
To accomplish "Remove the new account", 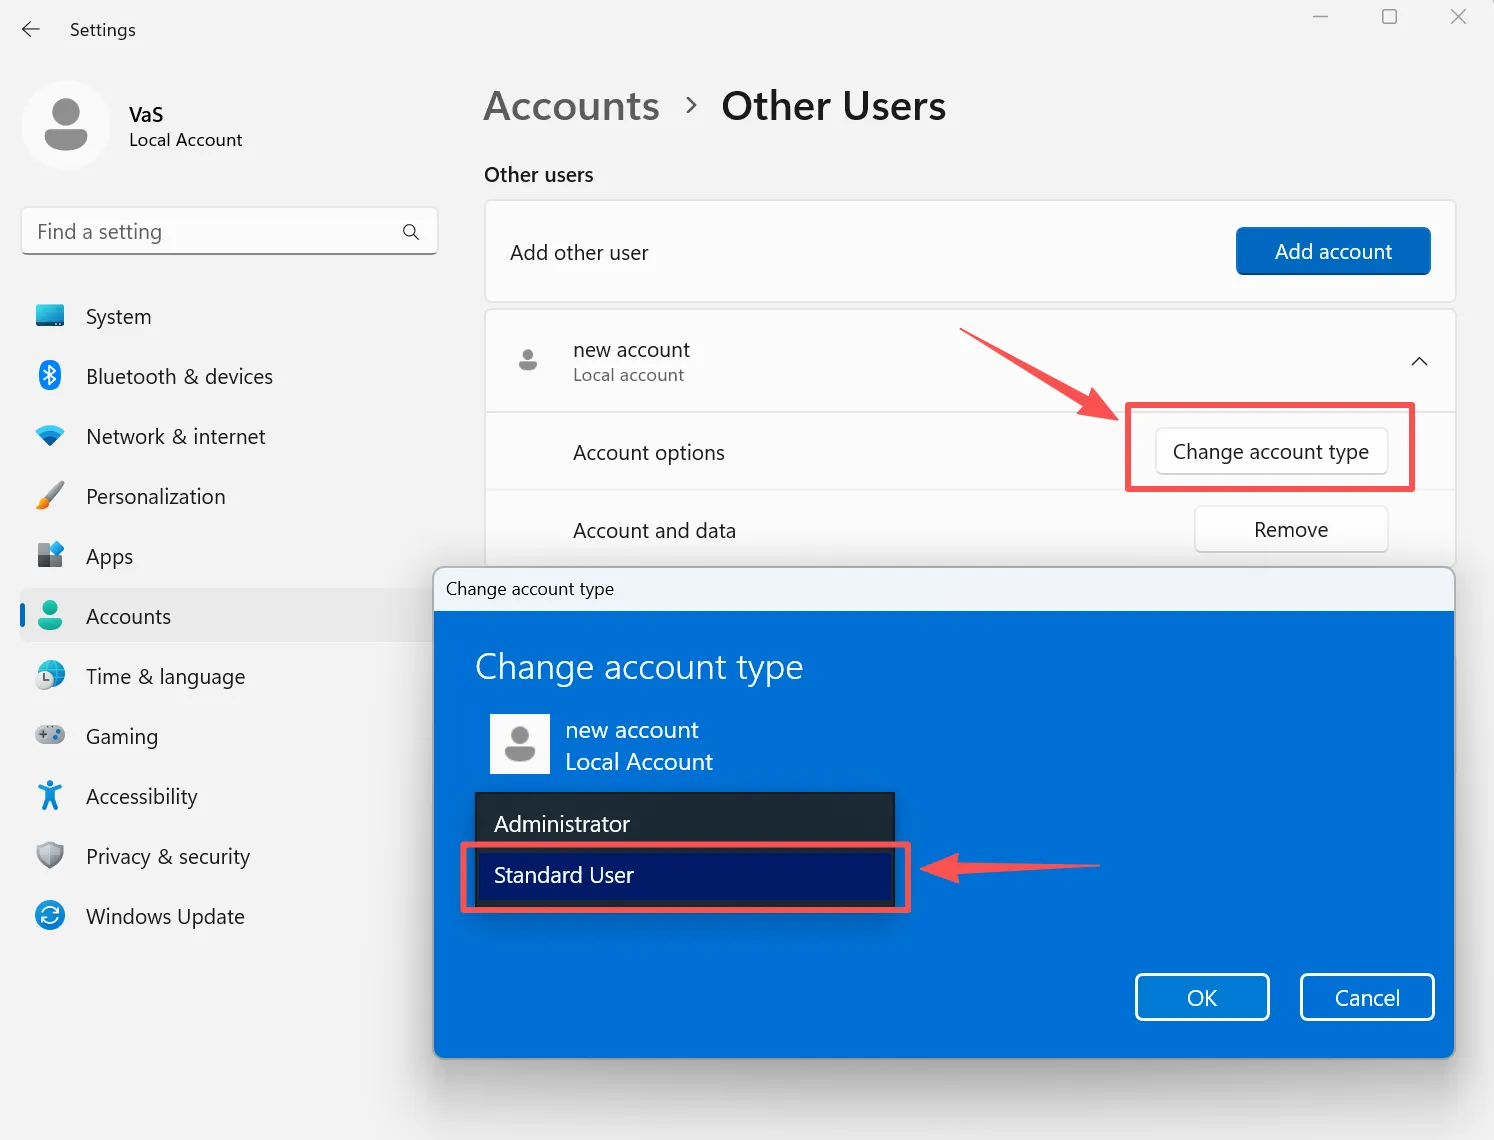I will (x=1291, y=530).
